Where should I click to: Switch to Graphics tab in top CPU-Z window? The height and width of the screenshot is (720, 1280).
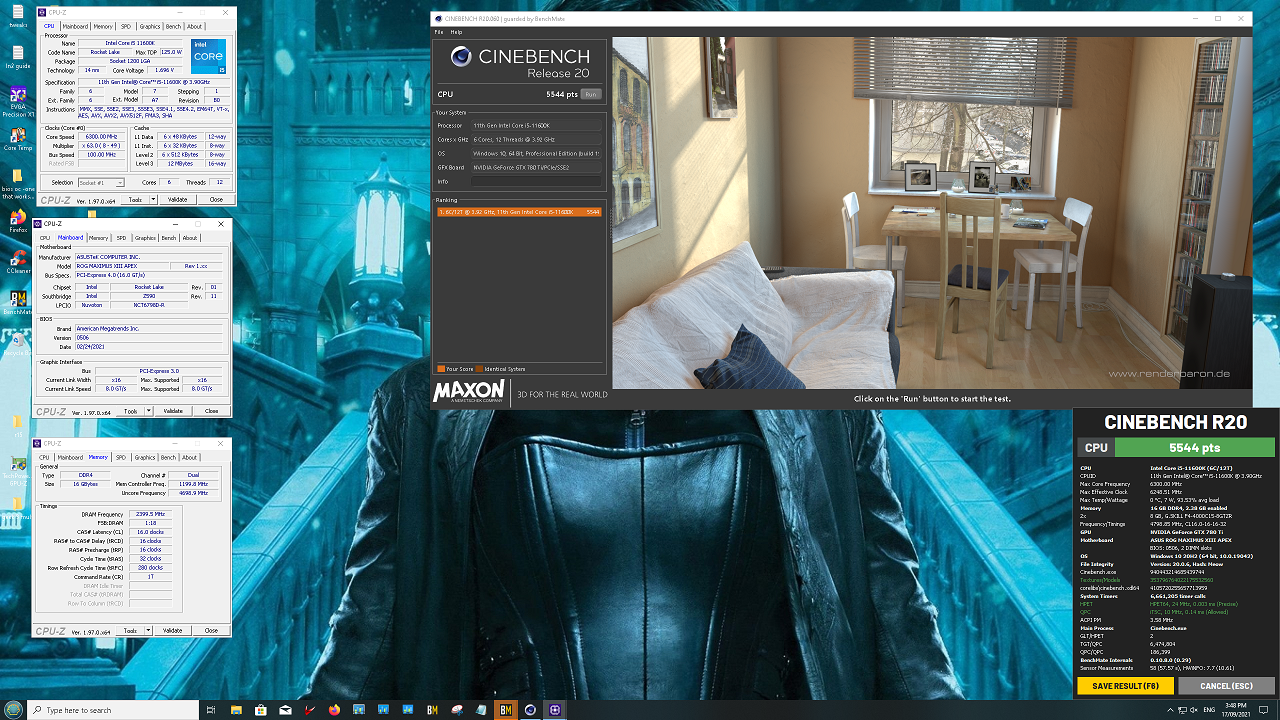click(150, 26)
